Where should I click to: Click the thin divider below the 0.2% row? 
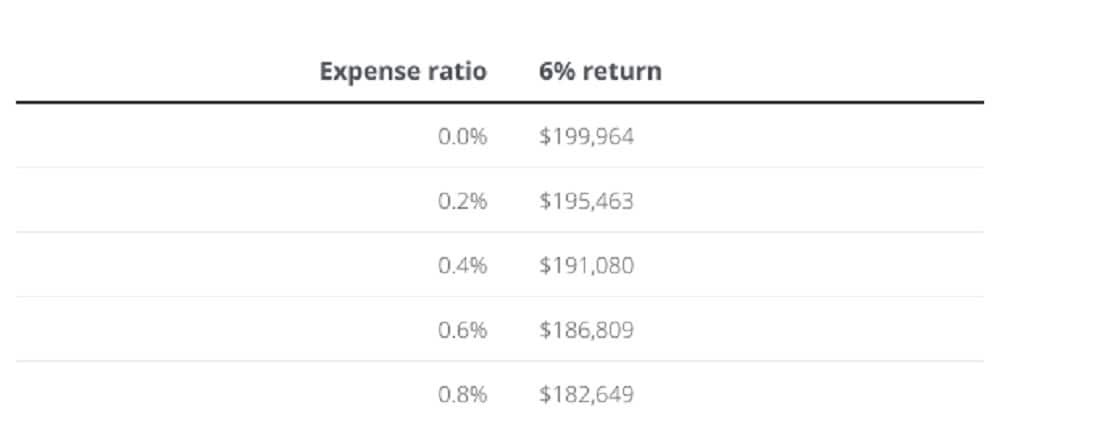500,232
